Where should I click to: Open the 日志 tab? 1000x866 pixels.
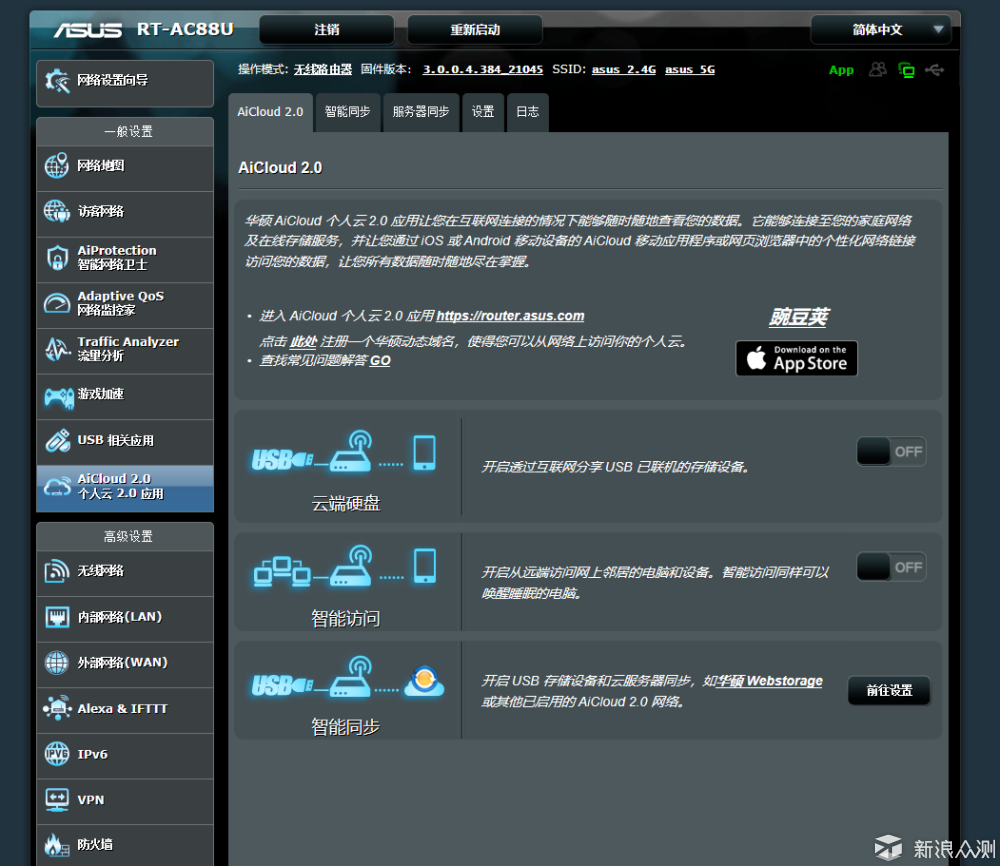click(527, 112)
